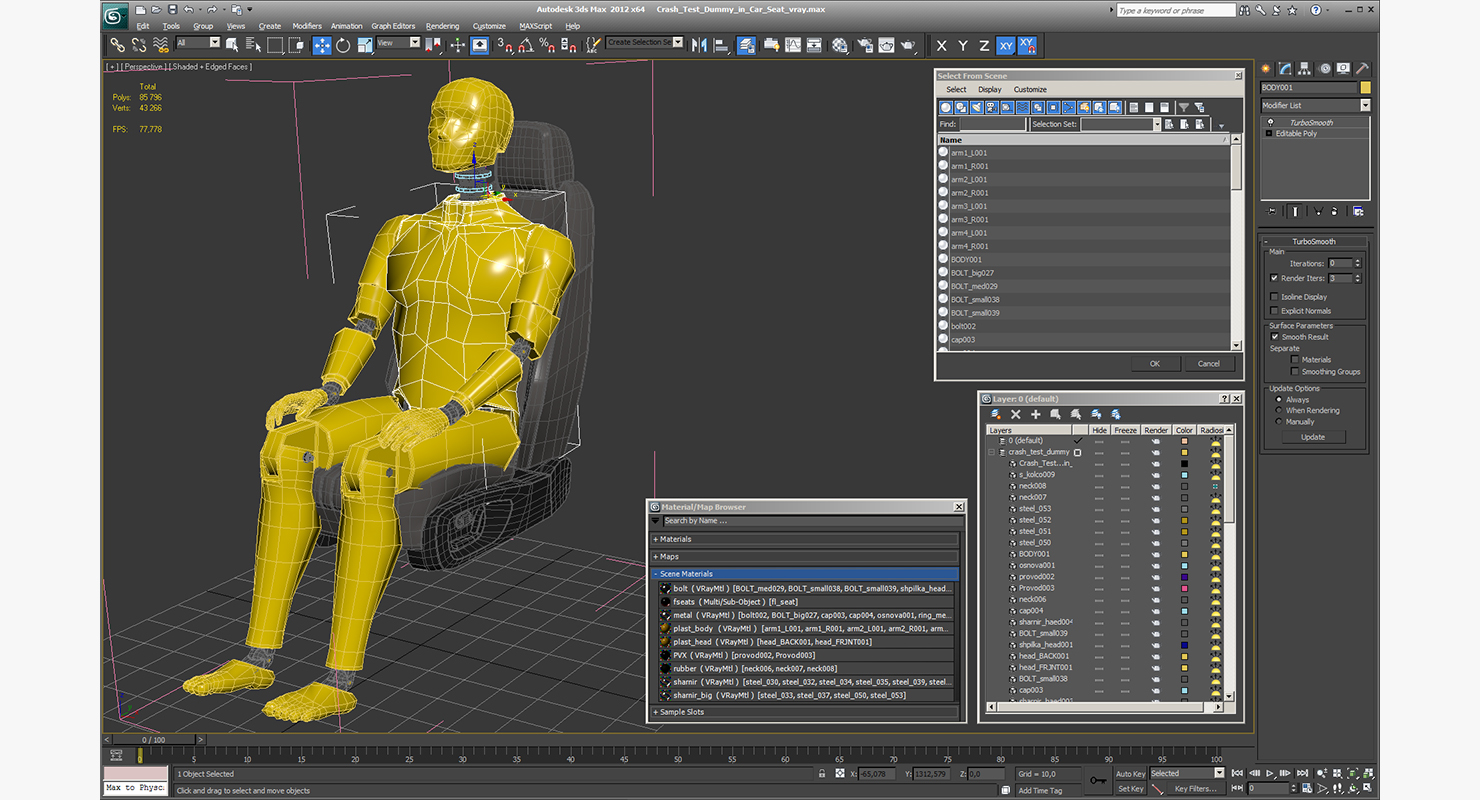Enable the Isoline Display checkbox

(1274, 297)
